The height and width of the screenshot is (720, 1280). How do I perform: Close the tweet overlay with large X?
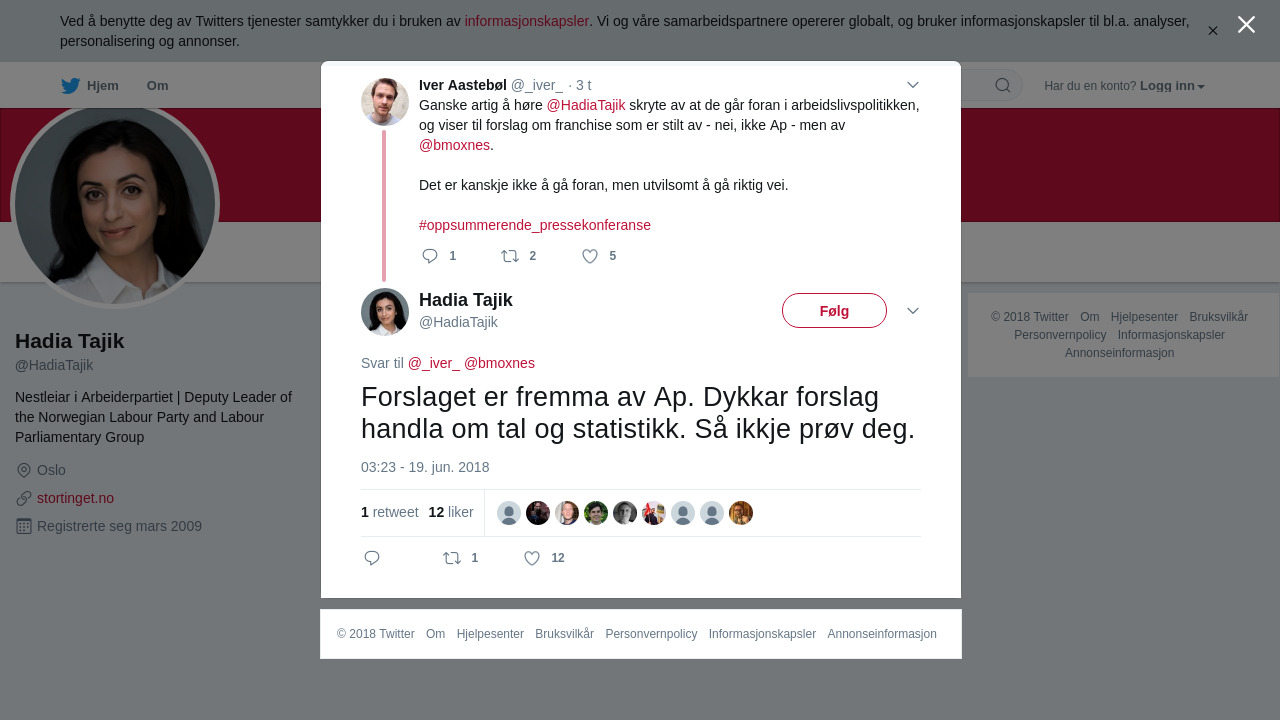click(1246, 24)
